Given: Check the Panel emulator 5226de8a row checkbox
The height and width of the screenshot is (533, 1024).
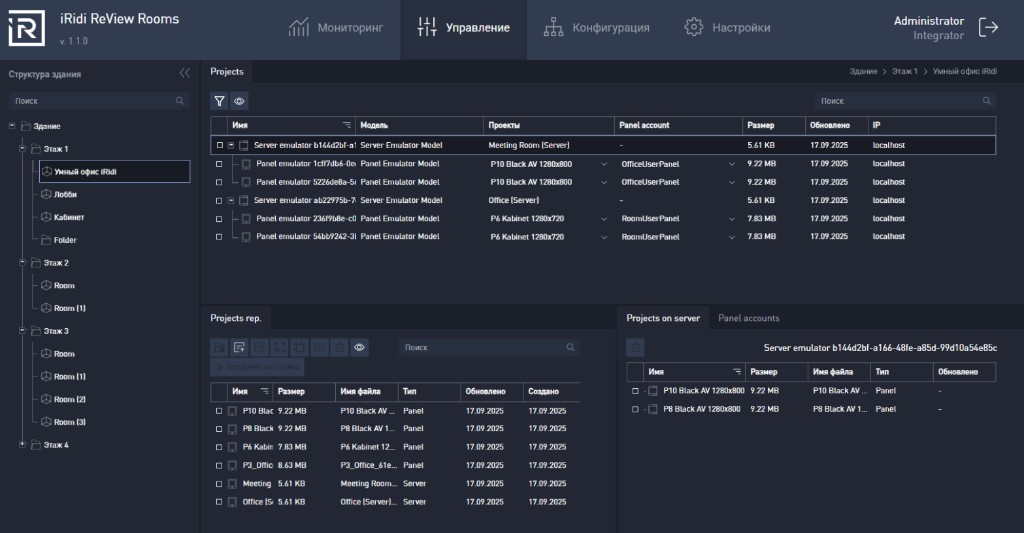Looking at the screenshot, I should [x=219, y=182].
